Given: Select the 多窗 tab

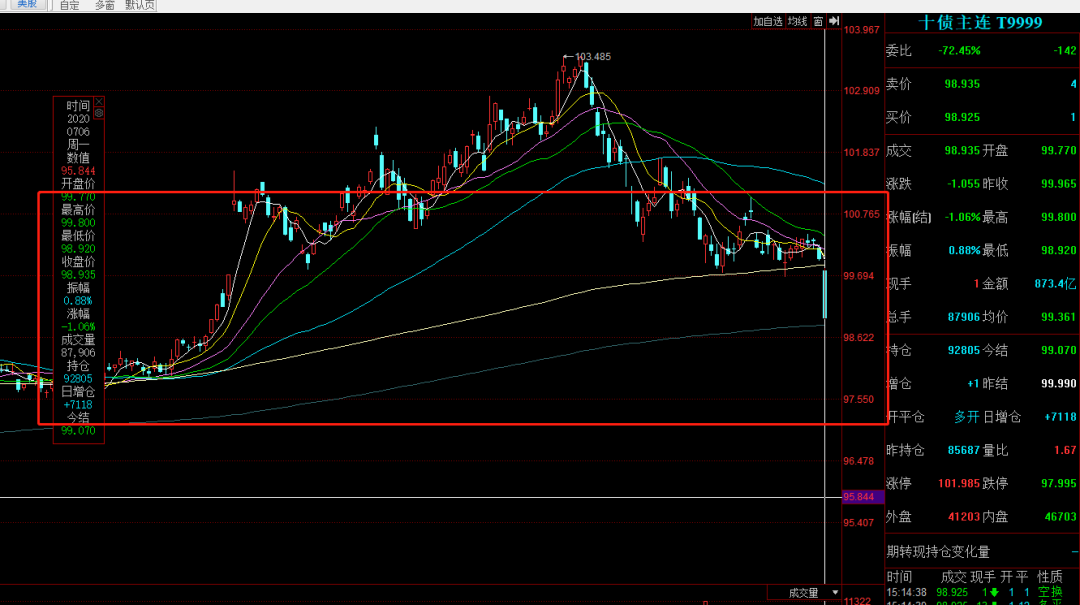Looking at the screenshot, I should 105,6.
